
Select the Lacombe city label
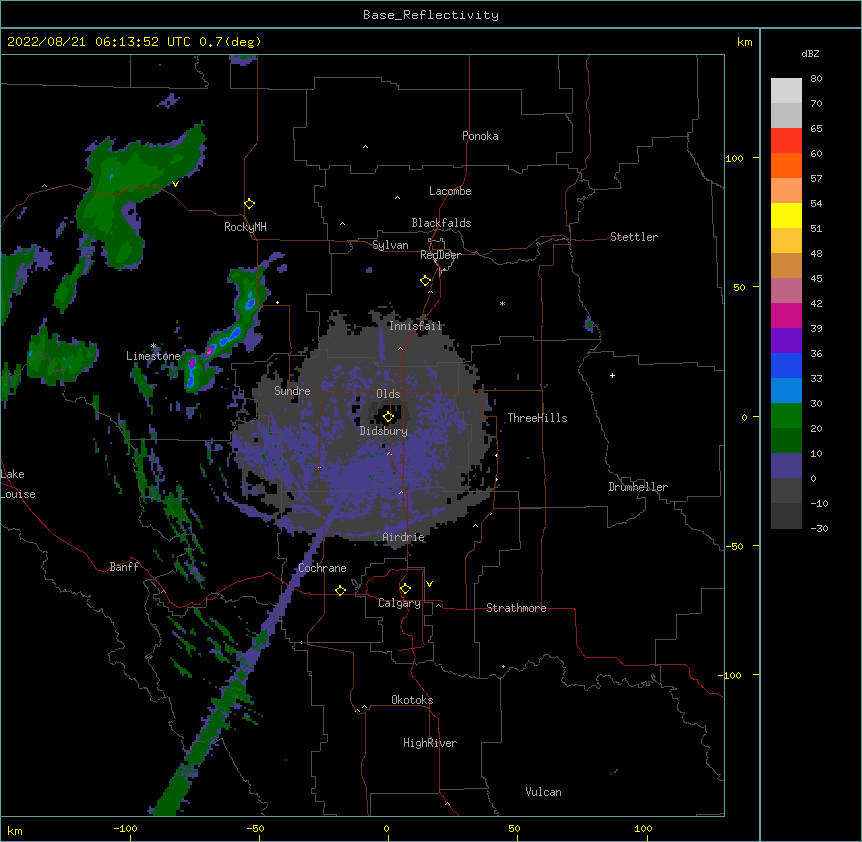click(450, 191)
